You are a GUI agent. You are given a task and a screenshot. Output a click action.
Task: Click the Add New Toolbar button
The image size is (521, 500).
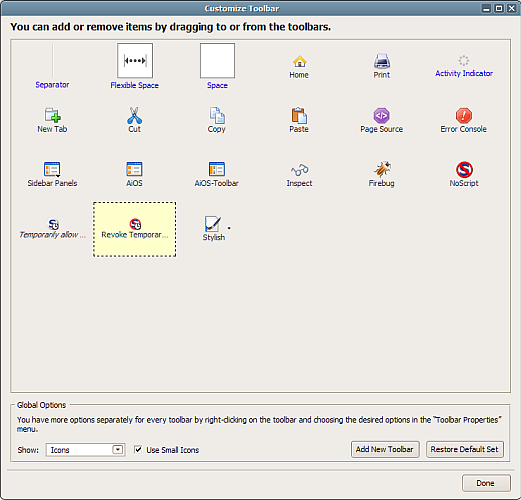click(385, 449)
